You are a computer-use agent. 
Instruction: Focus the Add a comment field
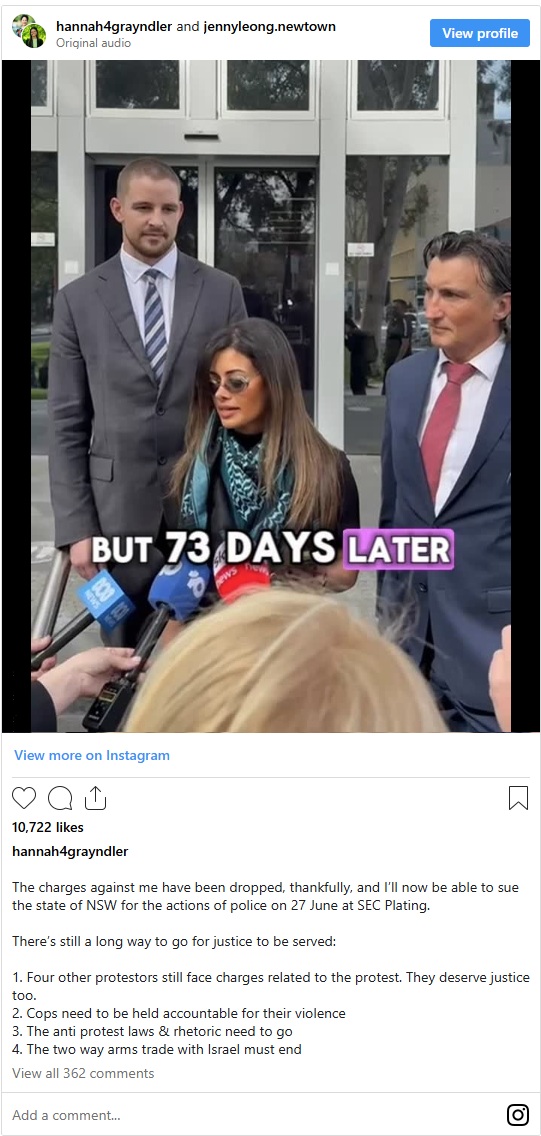[253, 1115]
